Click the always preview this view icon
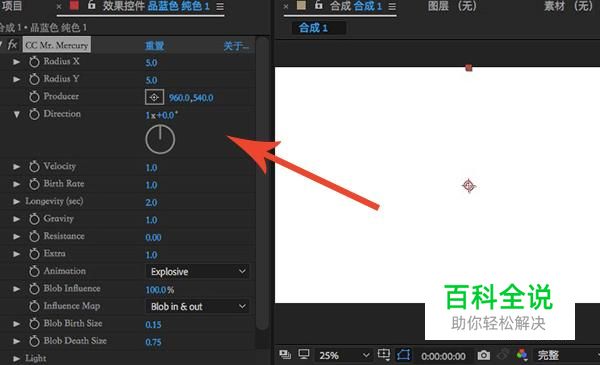 pos(285,355)
